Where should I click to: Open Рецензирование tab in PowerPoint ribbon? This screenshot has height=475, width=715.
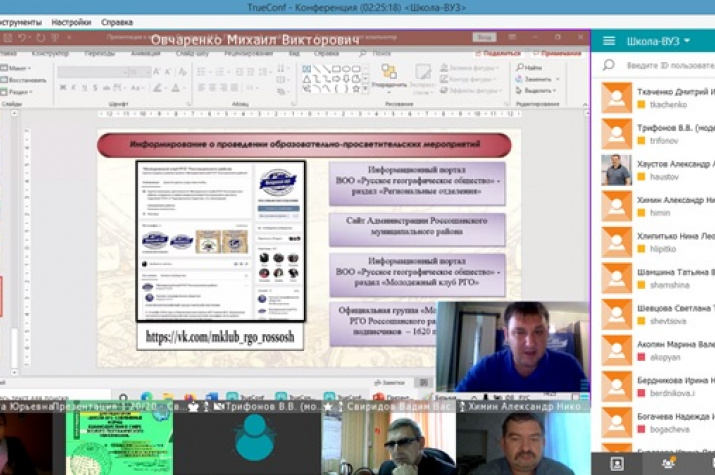click(249, 53)
